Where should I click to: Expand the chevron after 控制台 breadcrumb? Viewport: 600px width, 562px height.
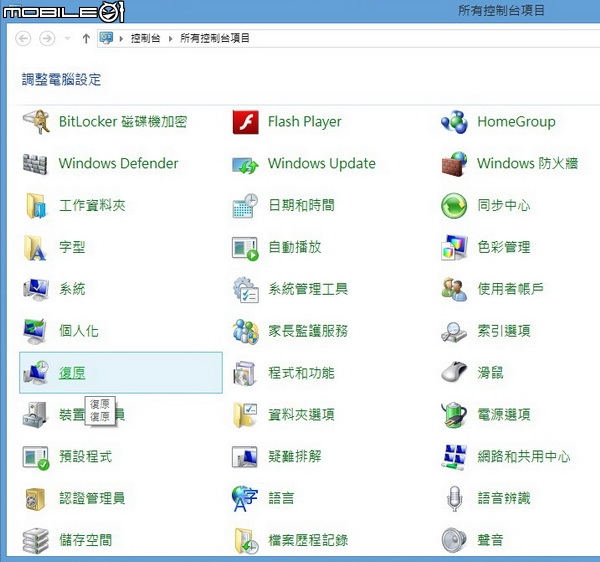click(170, 38)
